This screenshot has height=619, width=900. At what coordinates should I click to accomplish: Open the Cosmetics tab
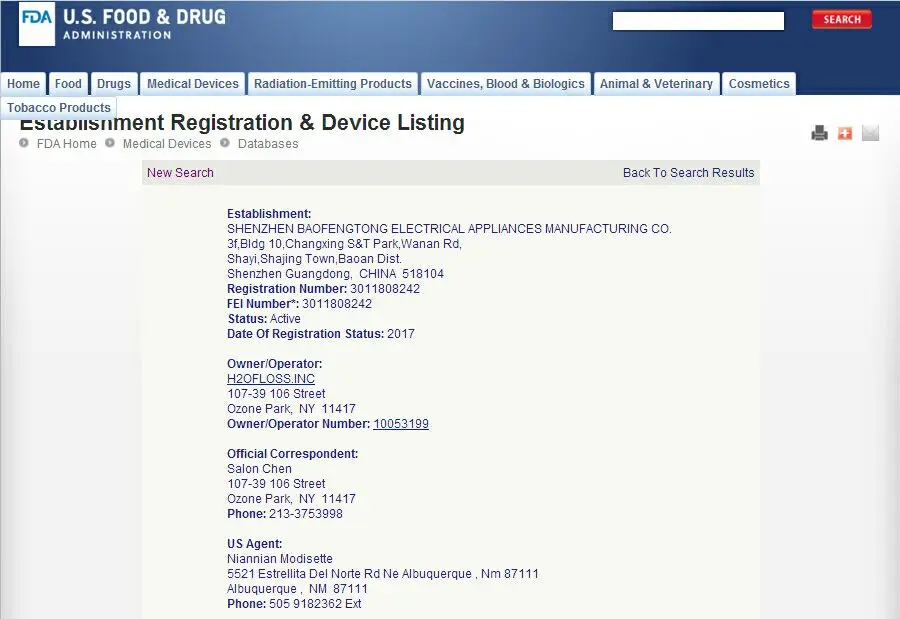click(759, 84)
